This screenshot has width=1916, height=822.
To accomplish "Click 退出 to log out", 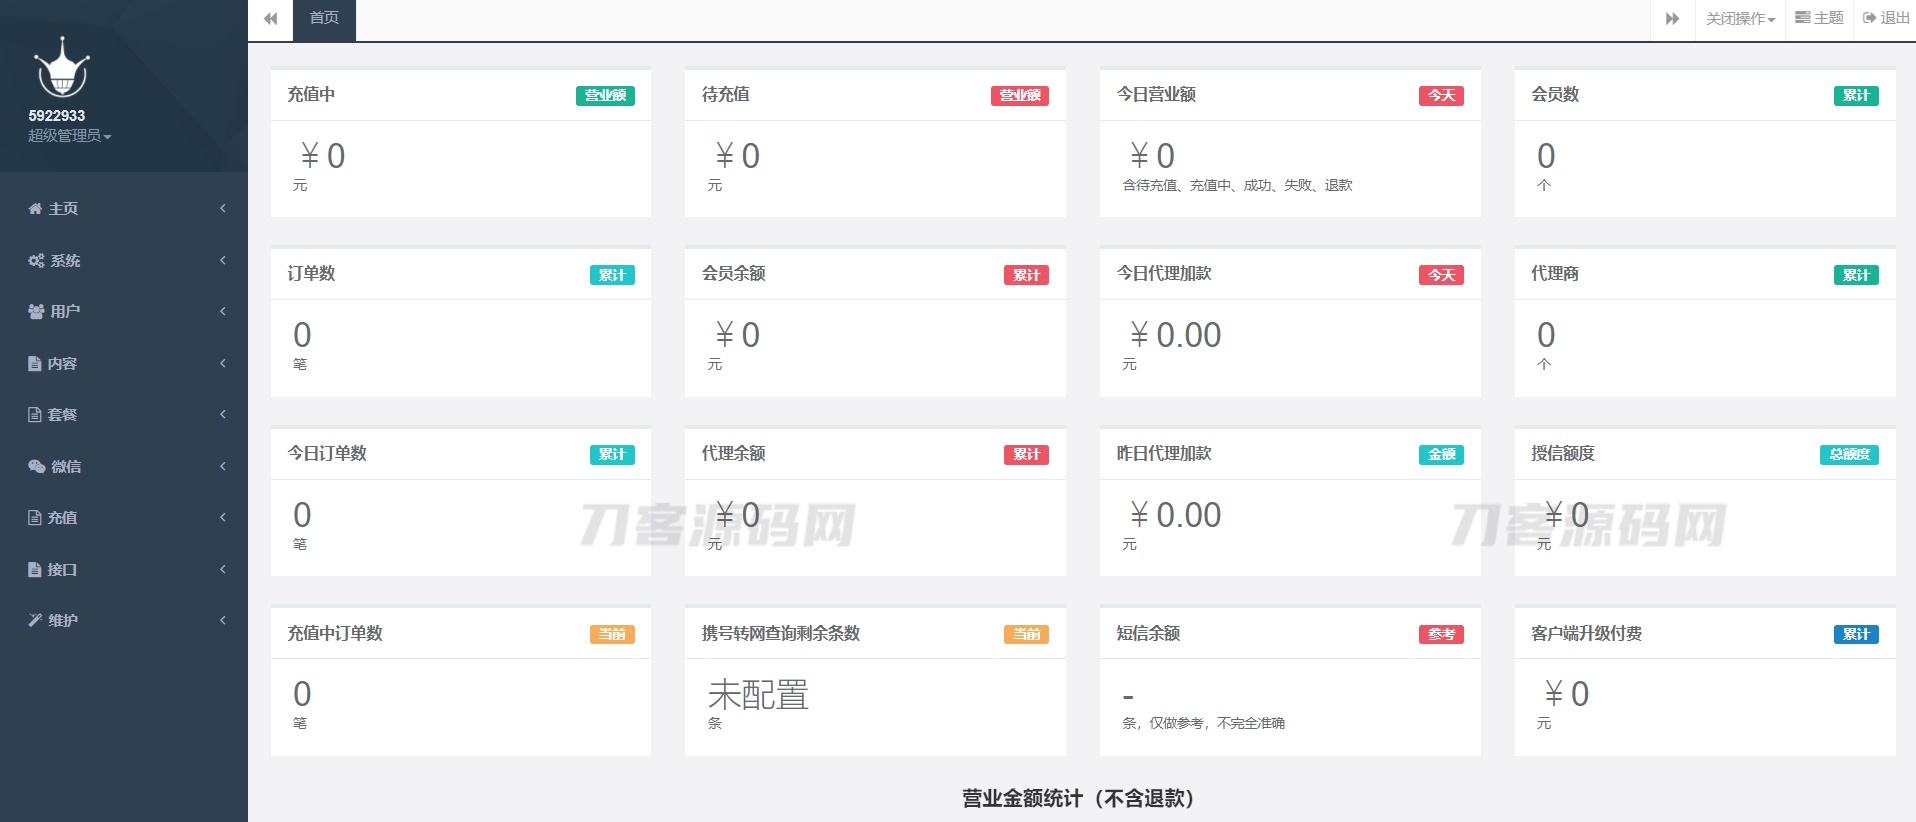I will [x=1886, y=19].
